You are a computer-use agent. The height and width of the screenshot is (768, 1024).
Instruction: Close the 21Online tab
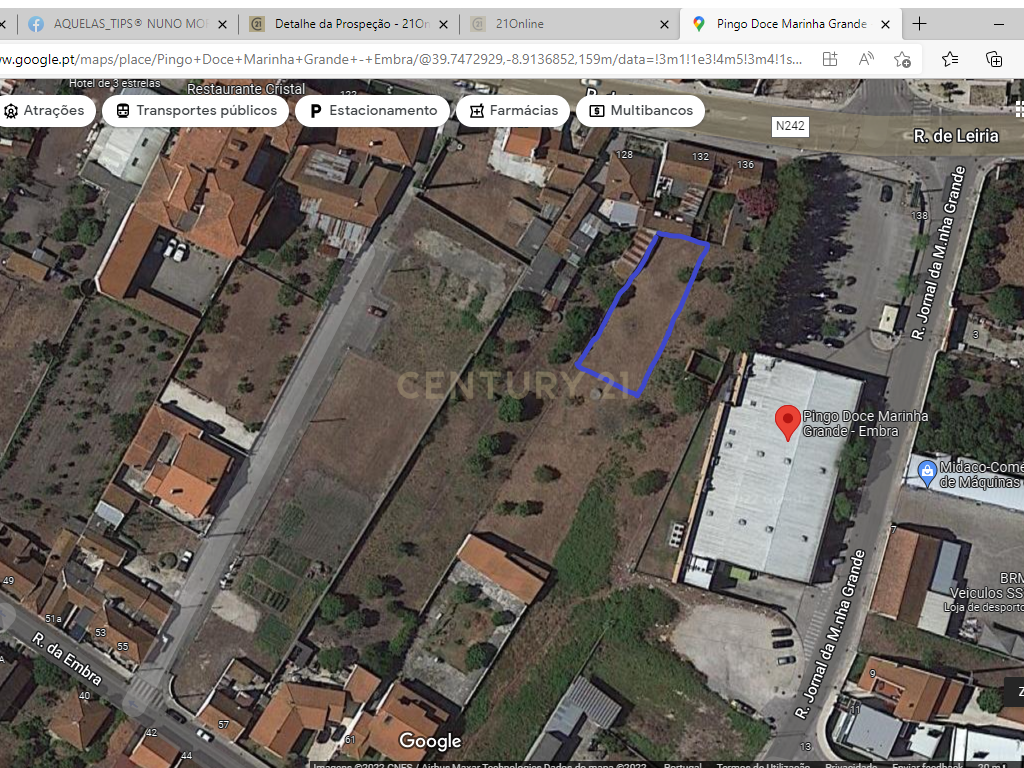click(664, 24)
